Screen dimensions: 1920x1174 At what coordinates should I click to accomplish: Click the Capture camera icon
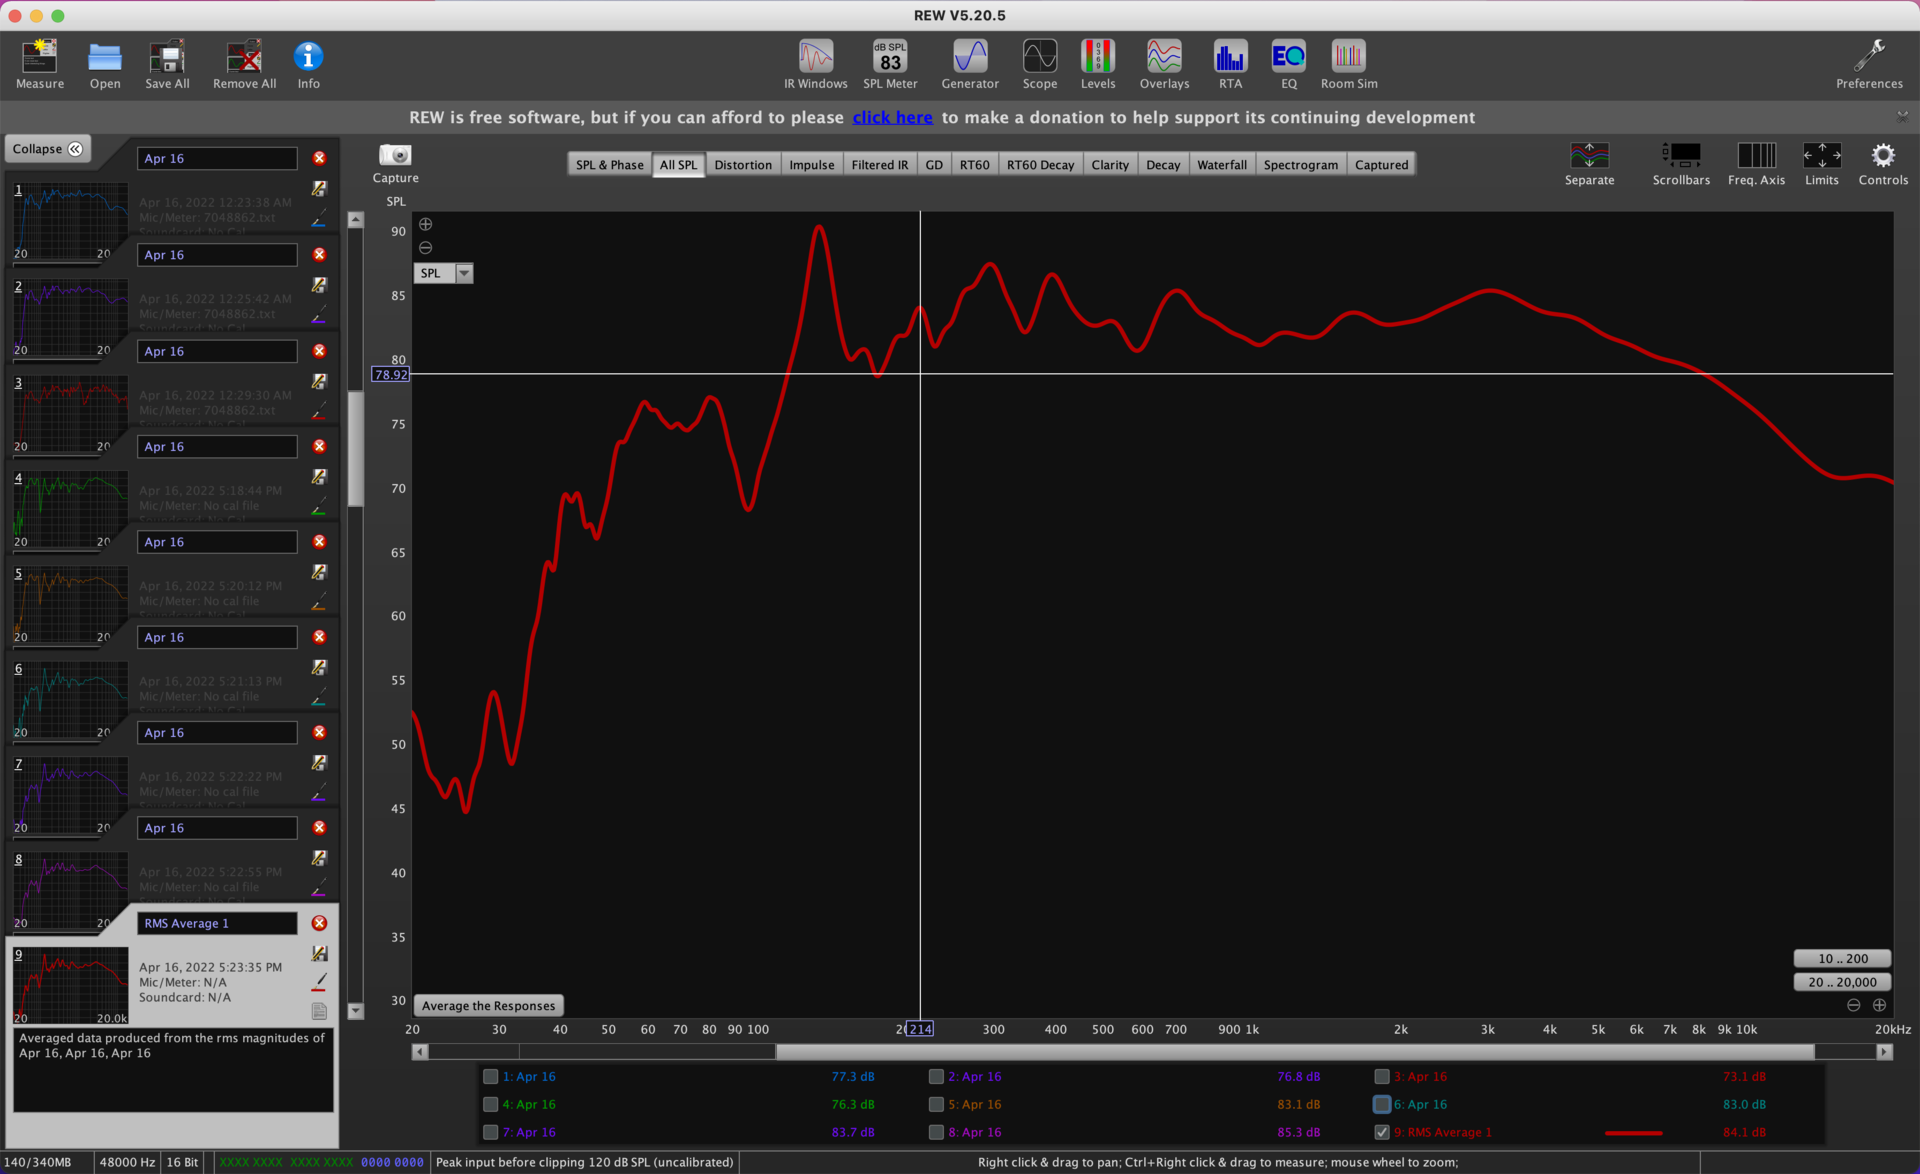coord(395,156)
